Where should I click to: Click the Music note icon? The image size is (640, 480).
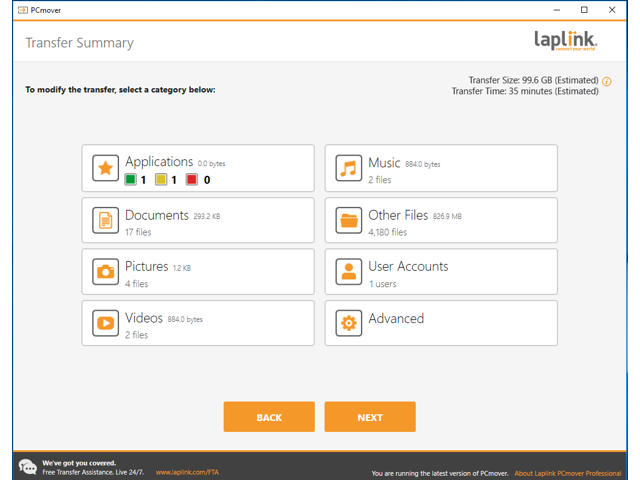tap(348, 168)
